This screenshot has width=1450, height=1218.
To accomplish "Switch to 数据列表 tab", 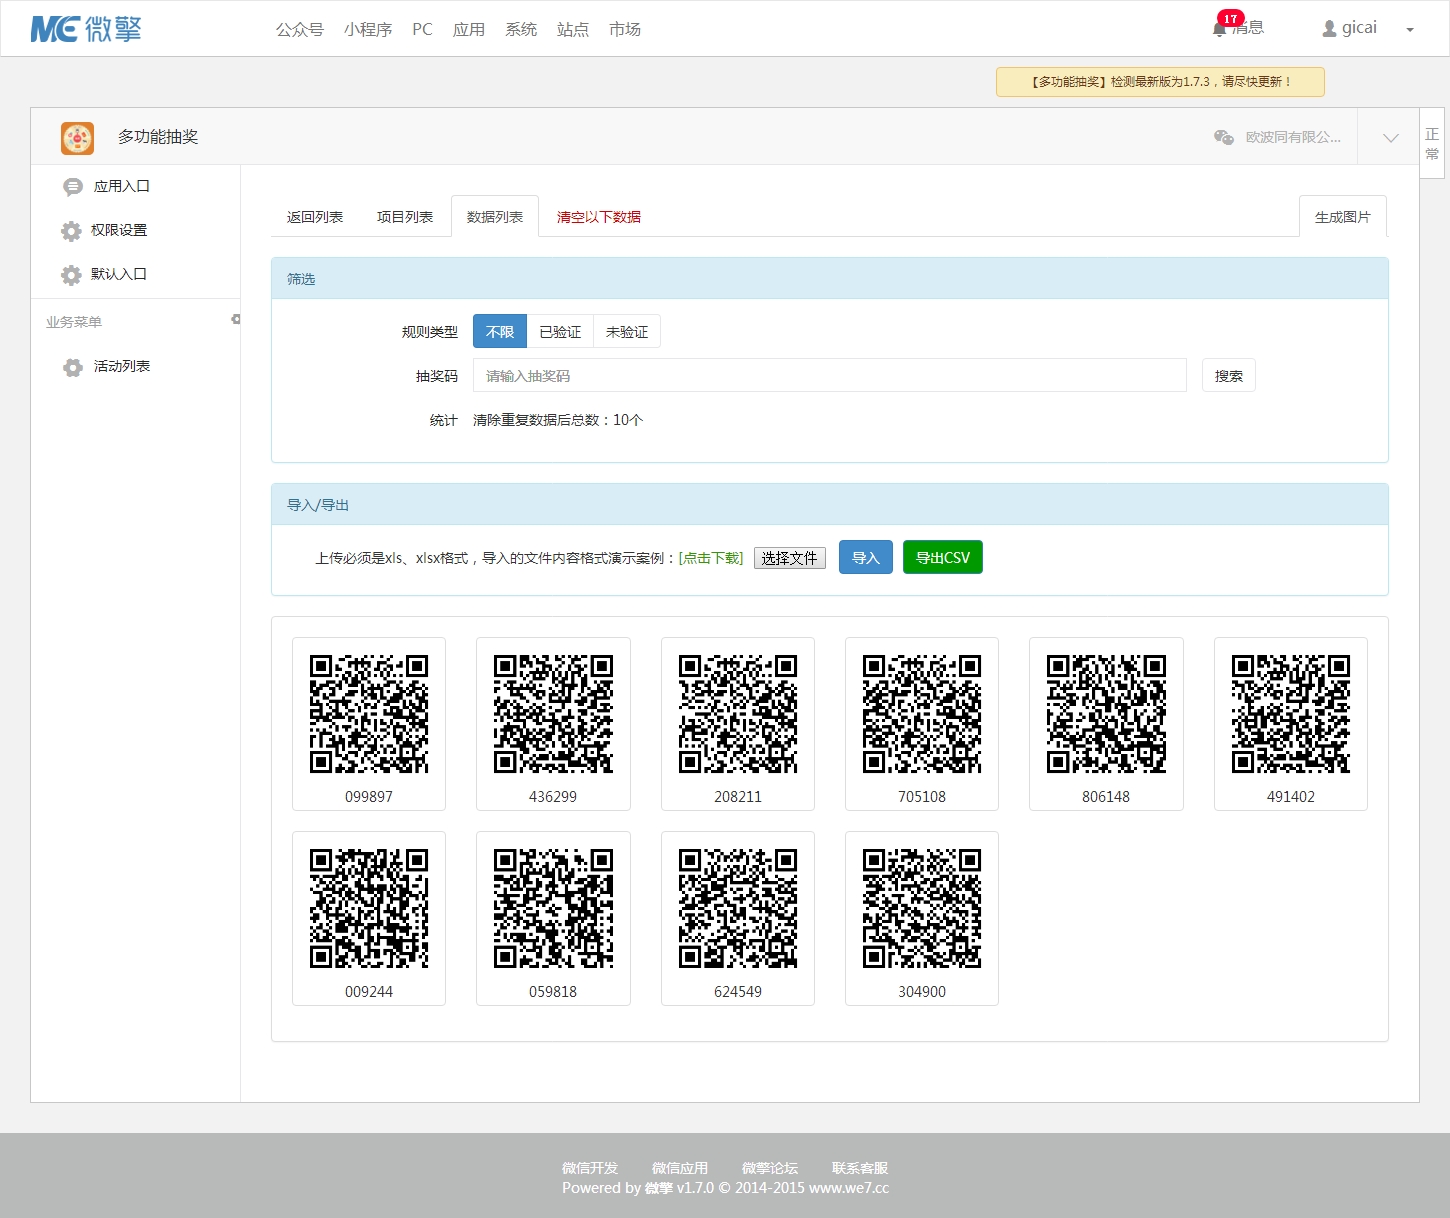I will click(495, 217).
